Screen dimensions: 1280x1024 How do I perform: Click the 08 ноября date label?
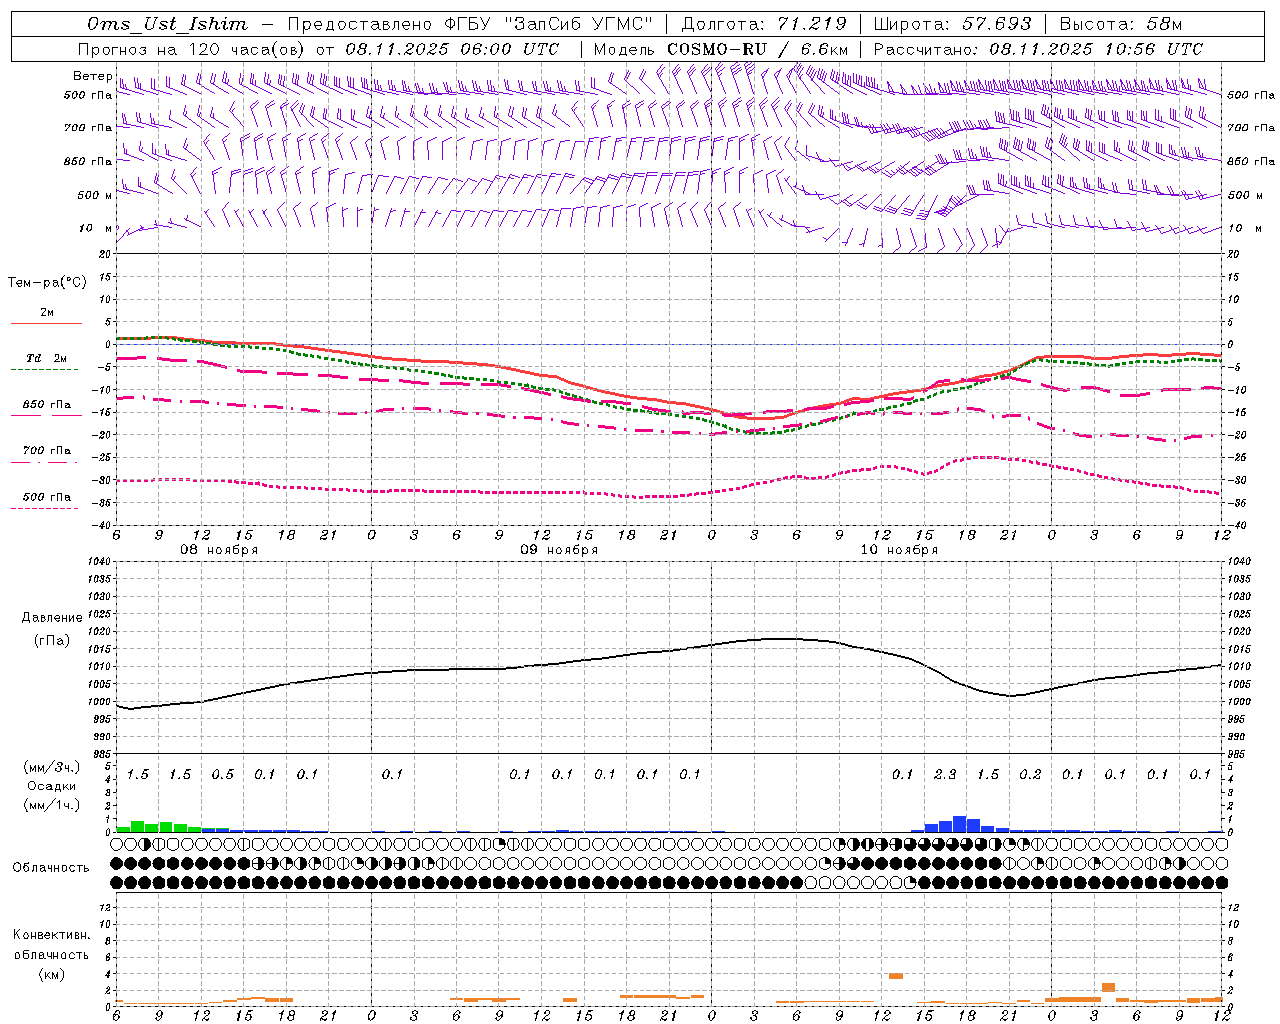pyautogui.click(x=219, y=550)
